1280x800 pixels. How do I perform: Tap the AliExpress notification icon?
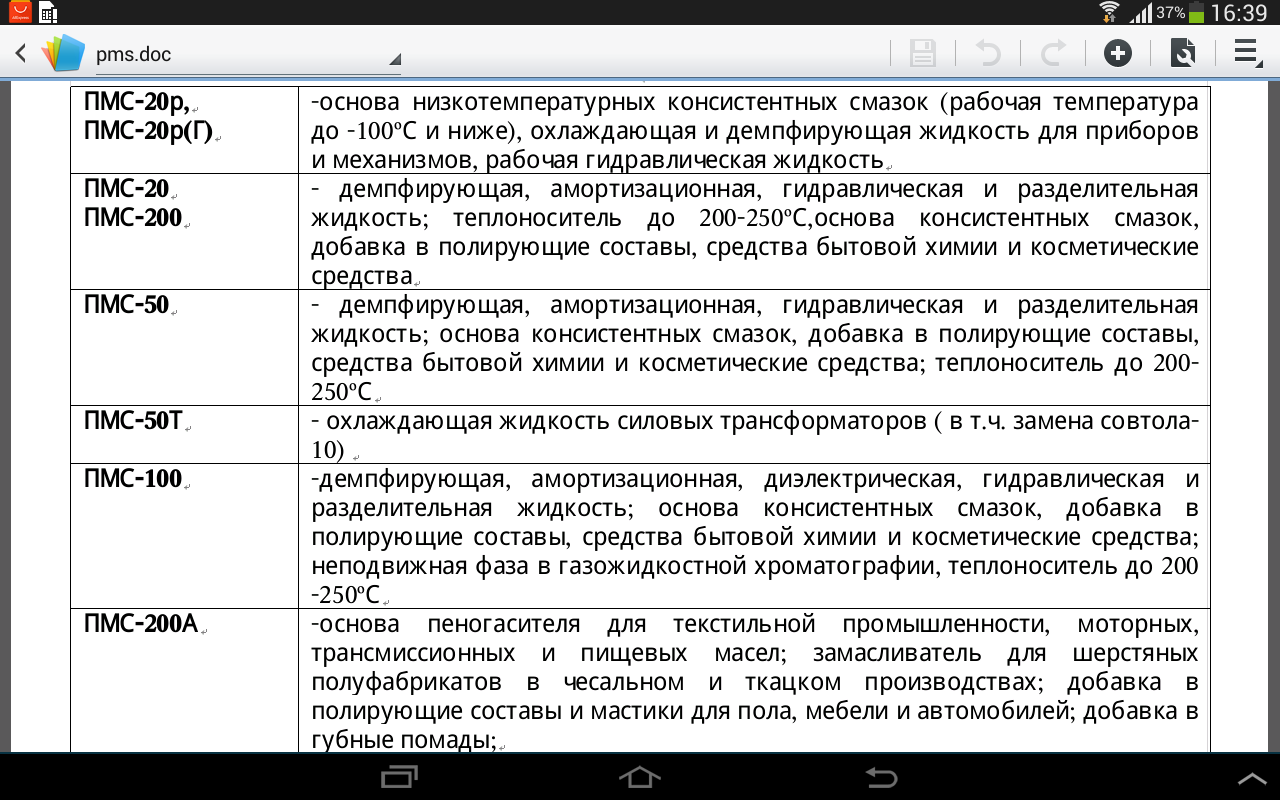click(x=20, y=12)
